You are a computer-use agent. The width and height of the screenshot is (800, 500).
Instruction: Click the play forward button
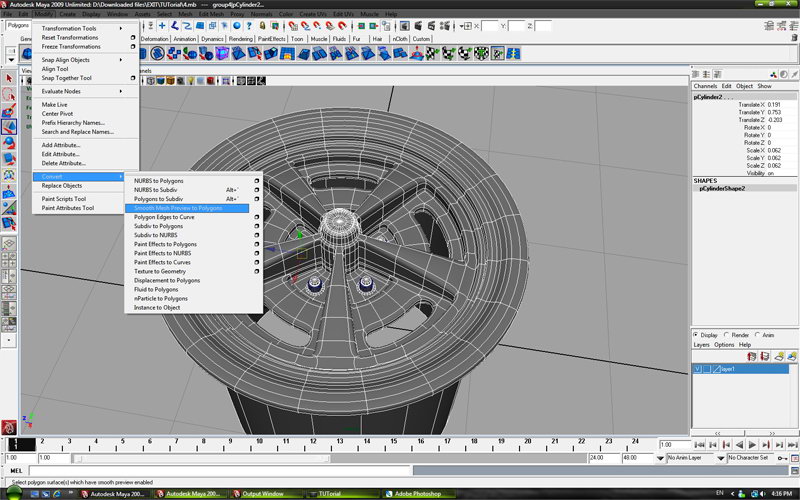point(752,443)
